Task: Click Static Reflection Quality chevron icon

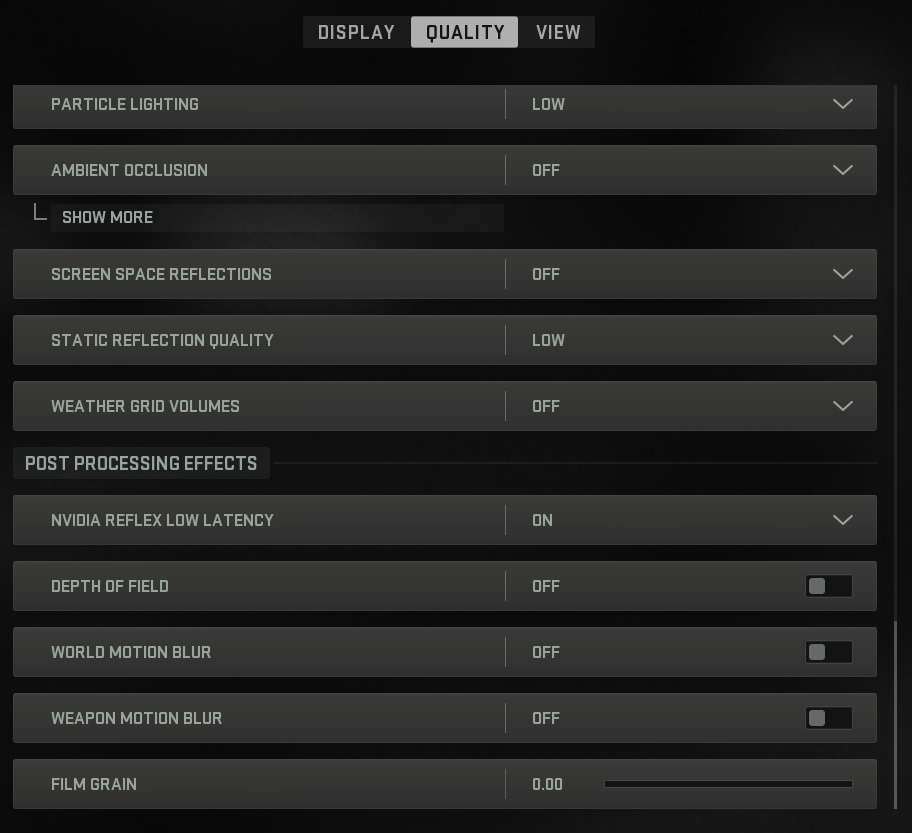Action: point(842,340)
